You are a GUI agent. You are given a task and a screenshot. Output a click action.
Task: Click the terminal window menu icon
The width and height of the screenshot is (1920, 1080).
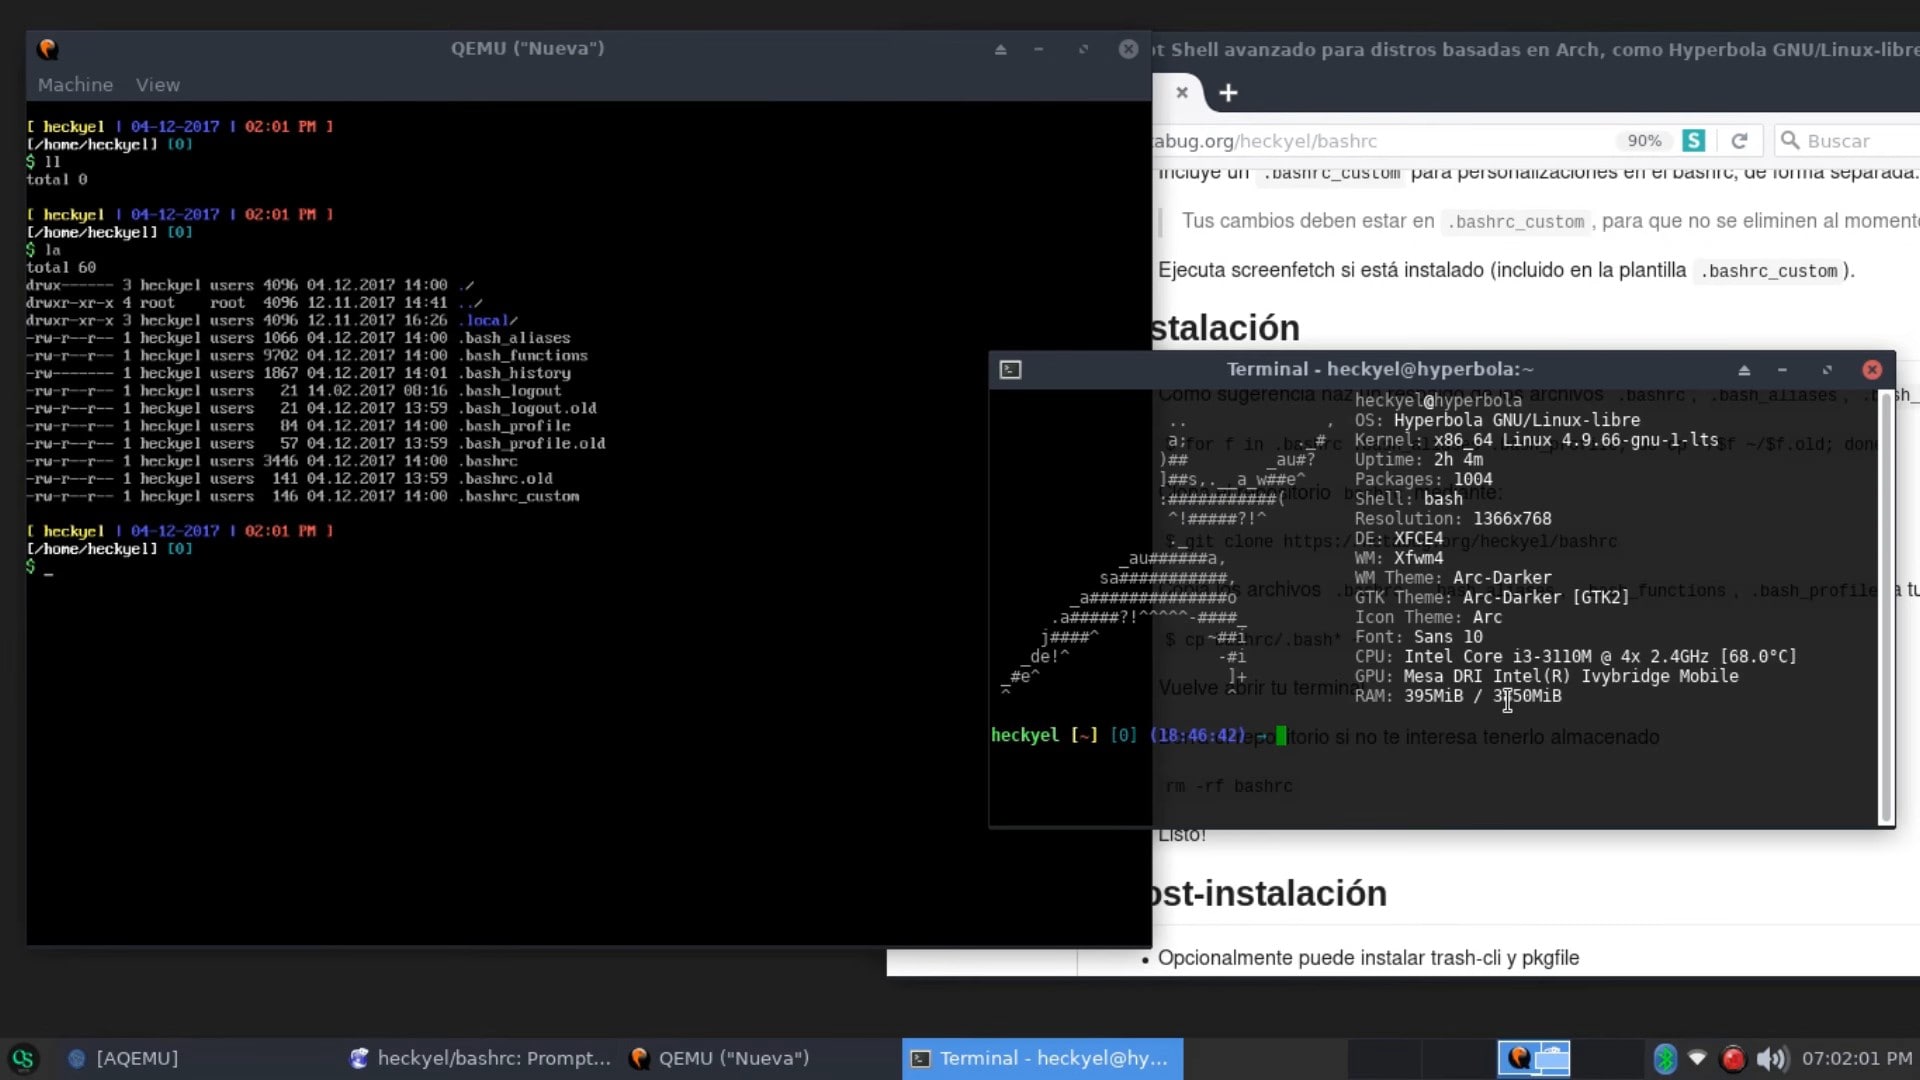[x=1010, y=370]
